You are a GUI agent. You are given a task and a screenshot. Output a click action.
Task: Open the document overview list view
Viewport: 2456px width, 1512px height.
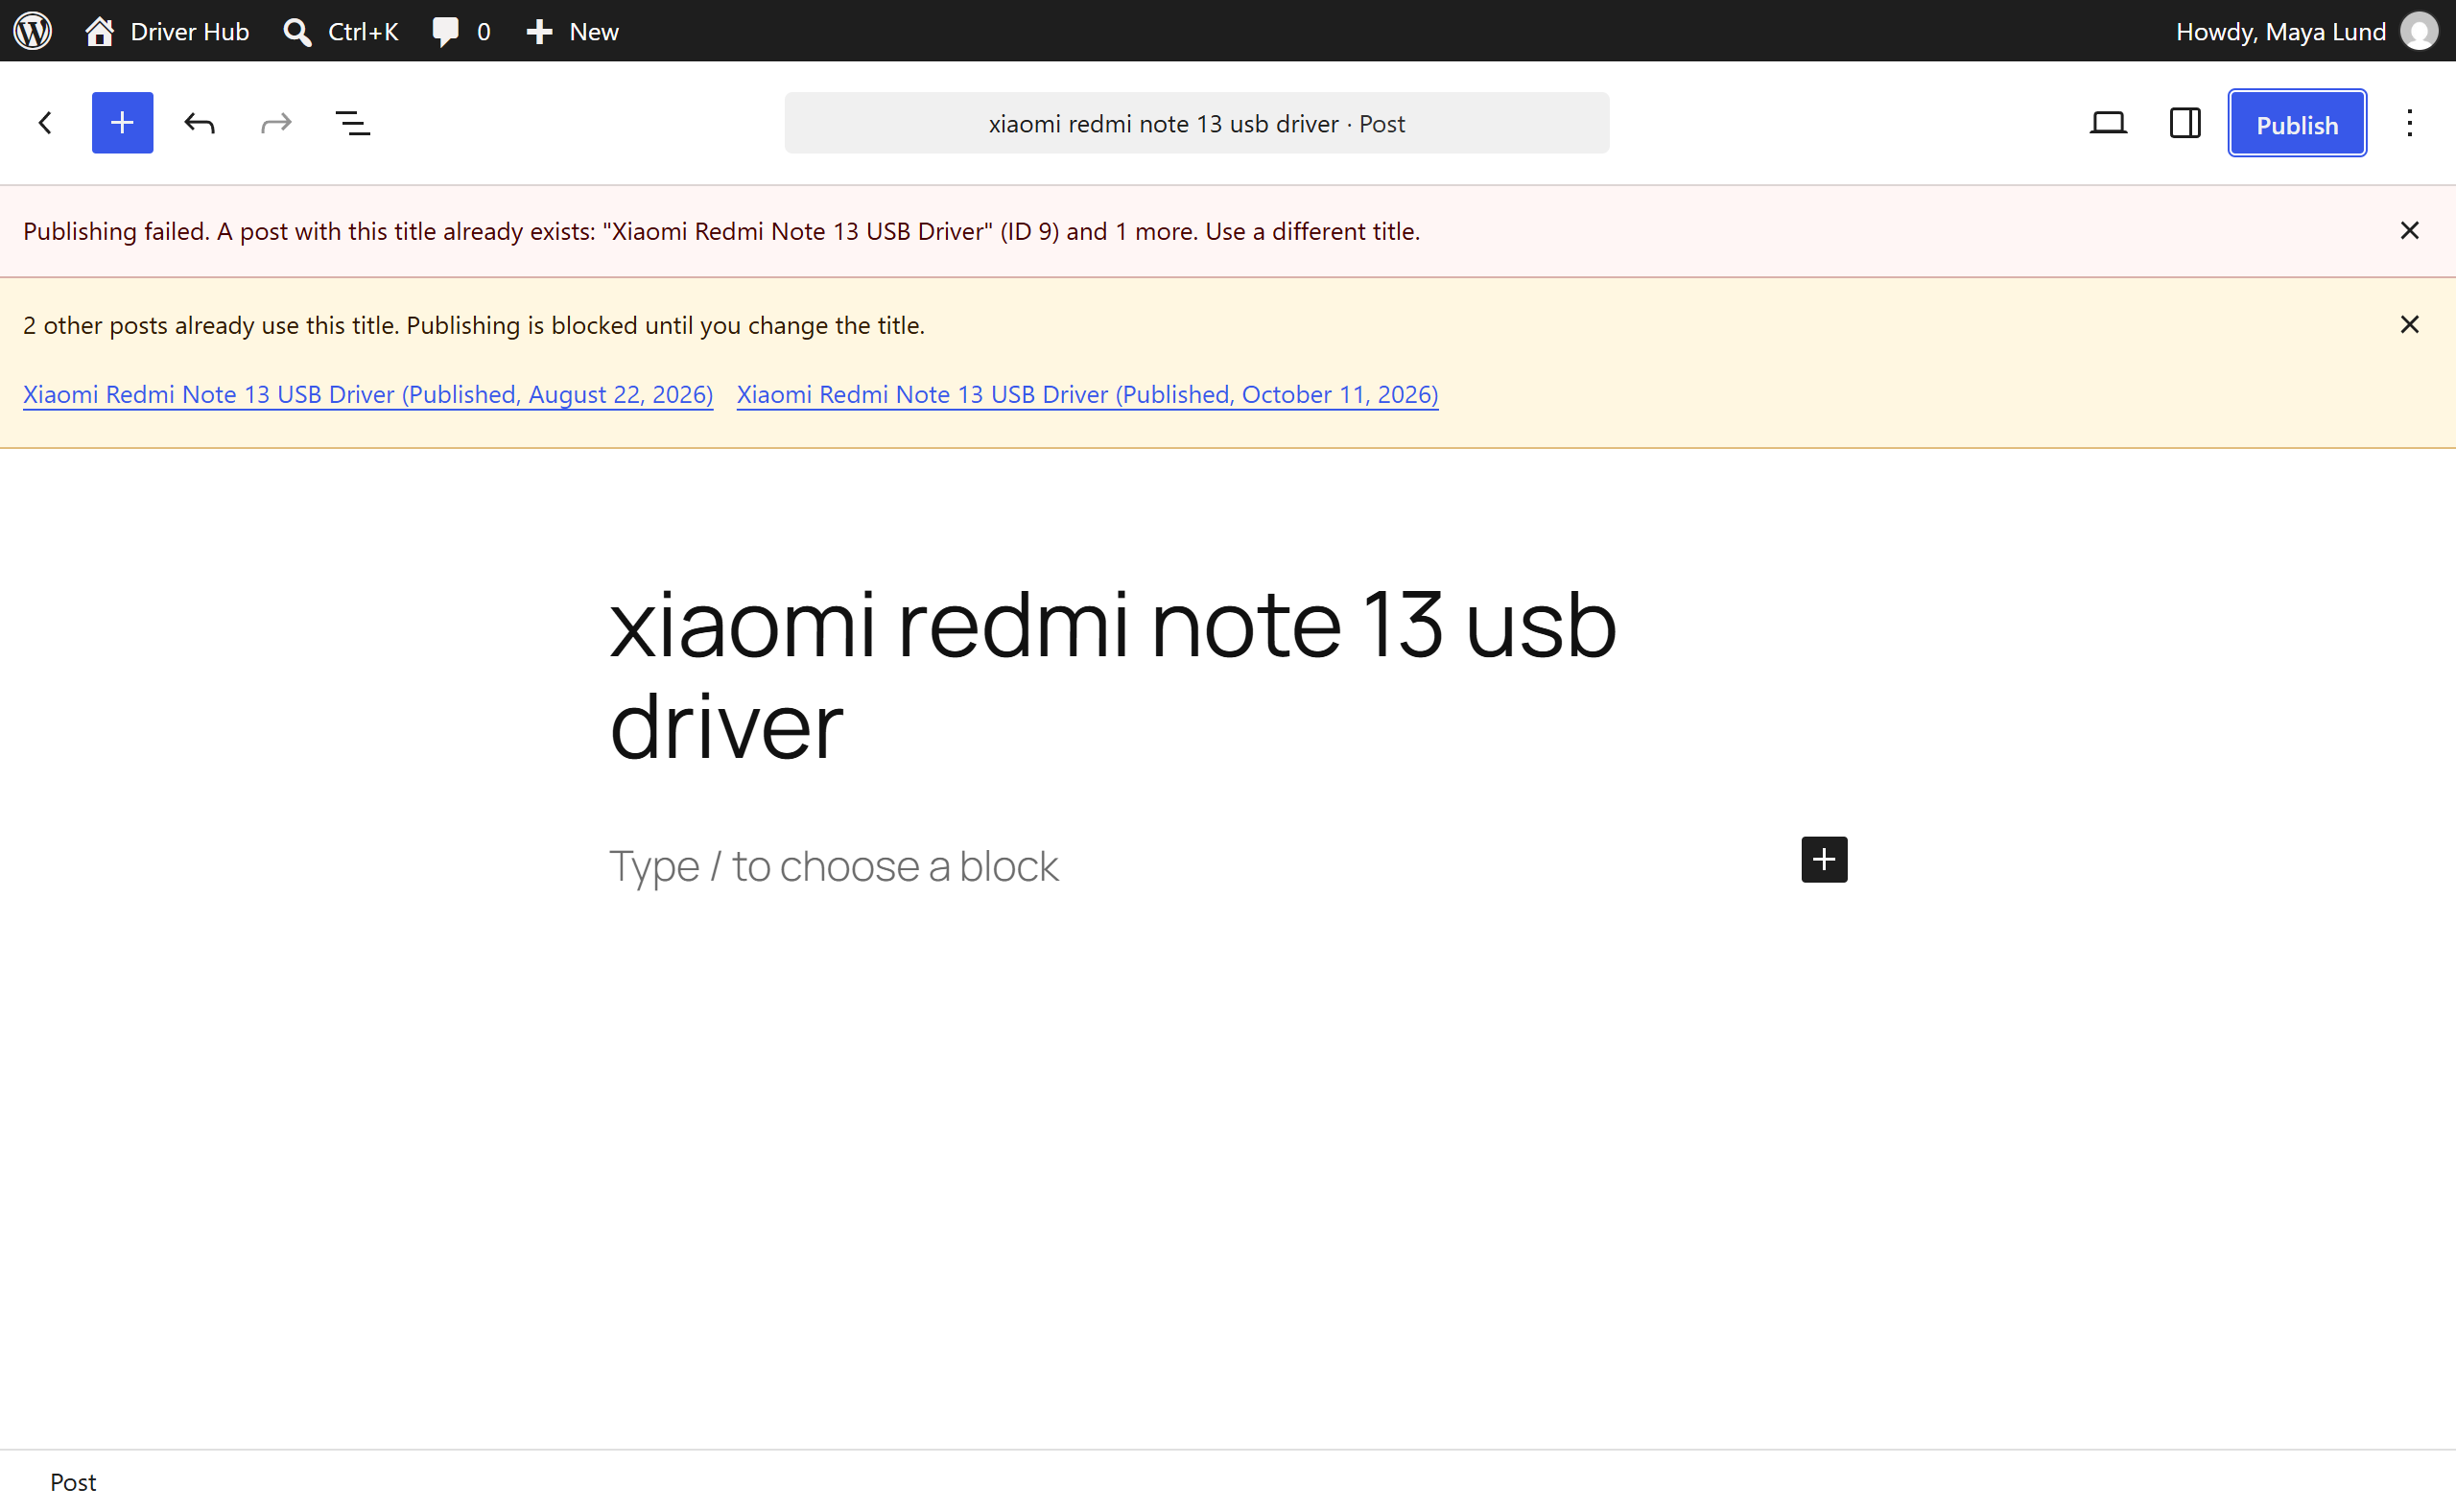(x=352, y=123)
